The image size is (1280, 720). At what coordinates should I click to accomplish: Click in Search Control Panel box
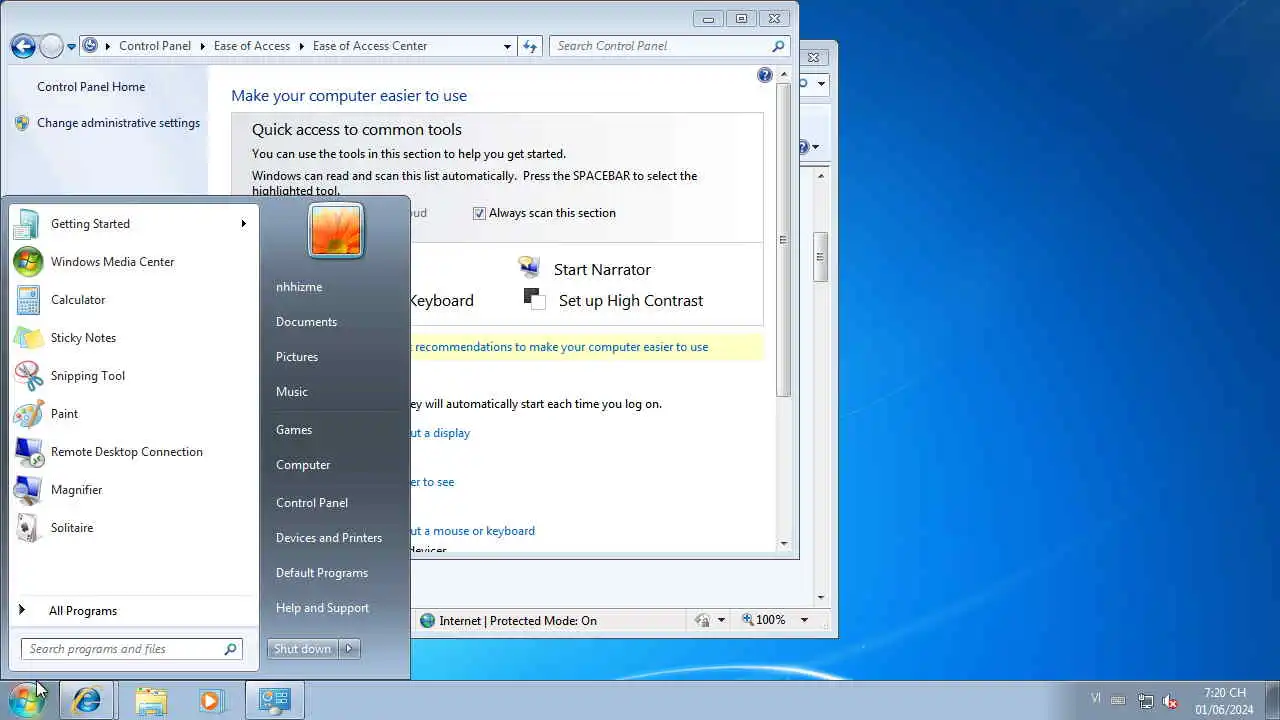pyautogui.click(x=660, y=46)
